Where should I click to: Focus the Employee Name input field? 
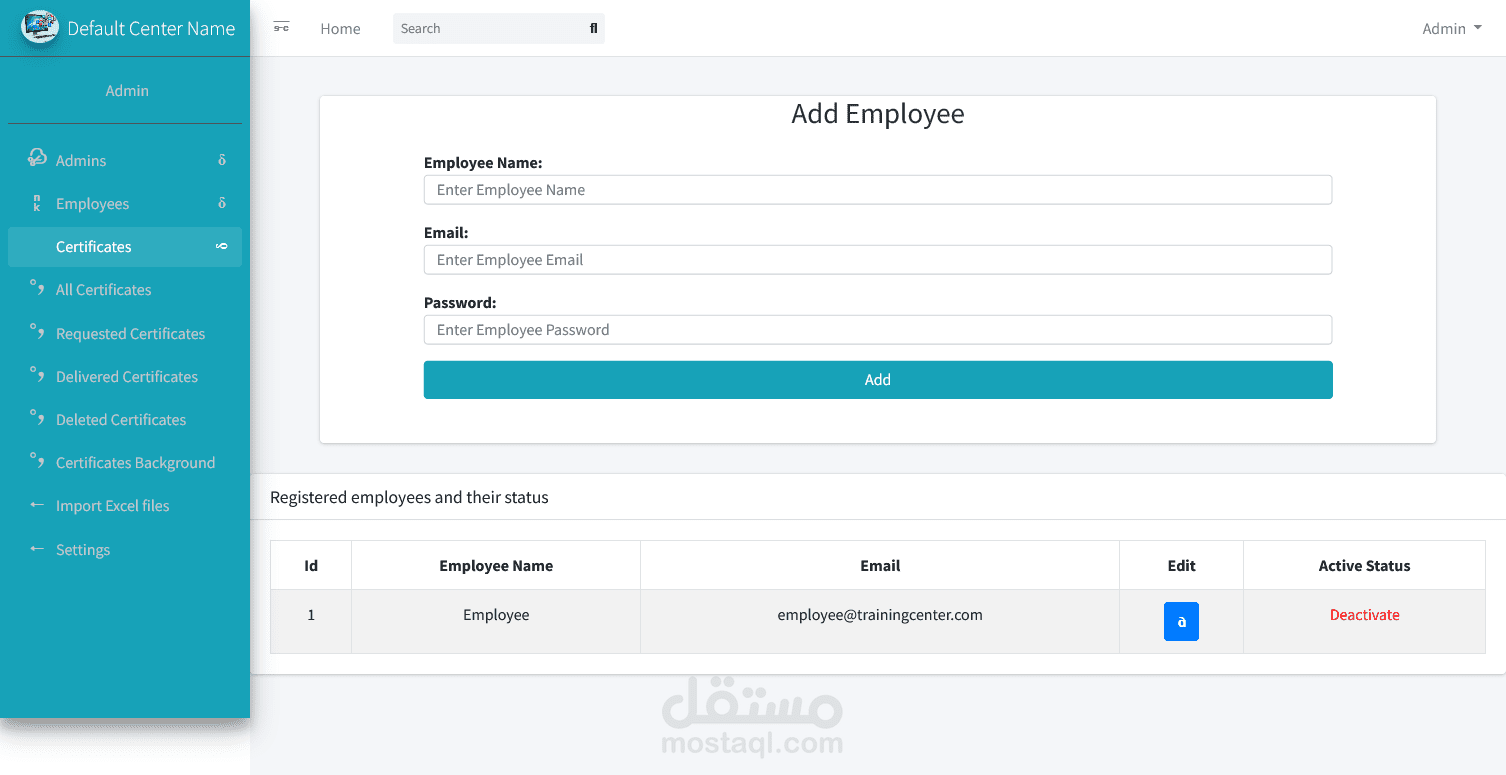878,190
